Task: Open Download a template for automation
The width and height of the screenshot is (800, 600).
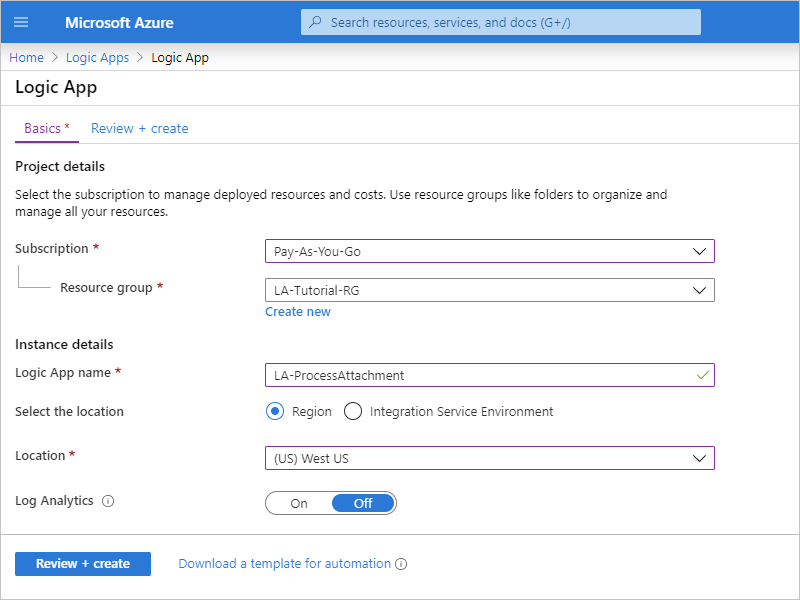Action: click(284, 564)
